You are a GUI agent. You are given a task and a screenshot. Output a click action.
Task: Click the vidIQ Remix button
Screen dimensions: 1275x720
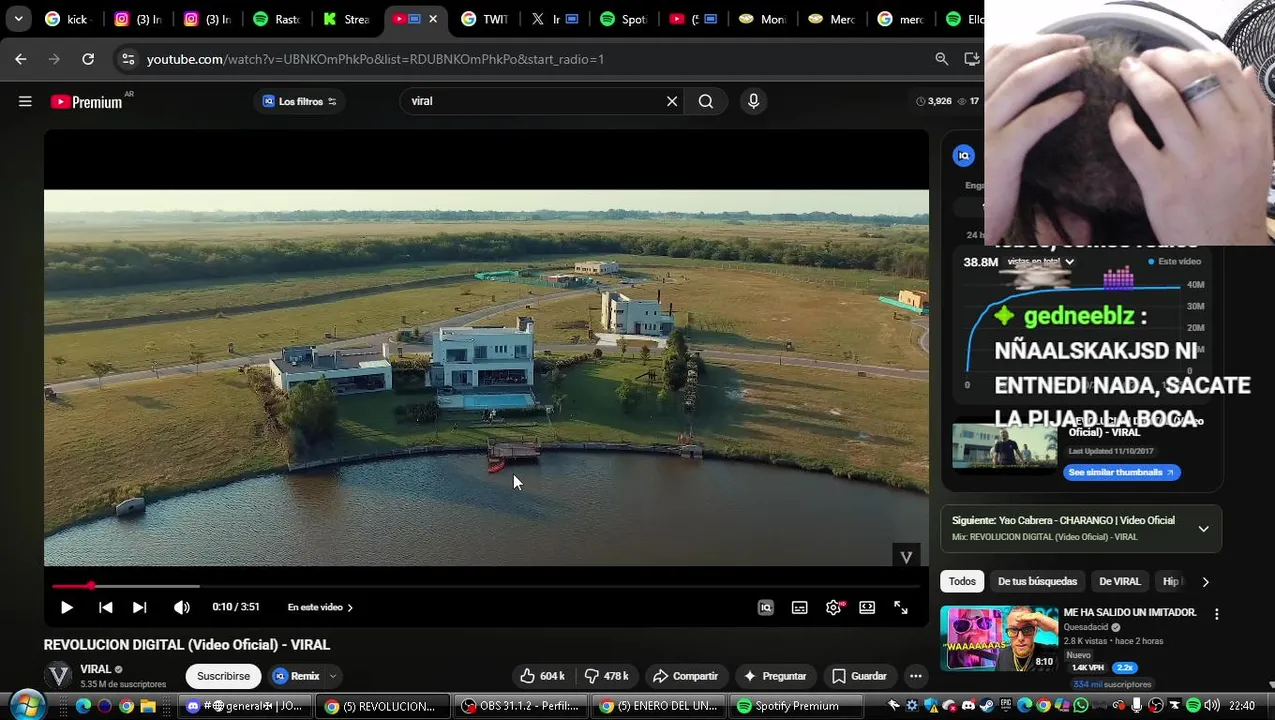pyautogui.click(x=296, y=676)
